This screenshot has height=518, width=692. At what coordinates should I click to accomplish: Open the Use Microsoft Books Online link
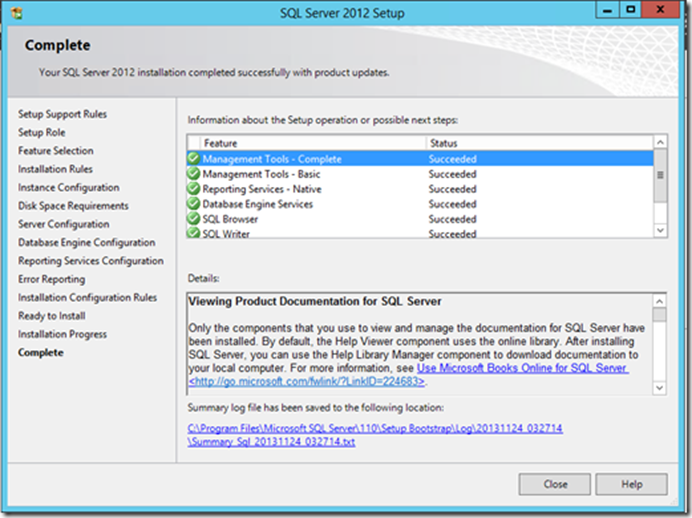523,368
